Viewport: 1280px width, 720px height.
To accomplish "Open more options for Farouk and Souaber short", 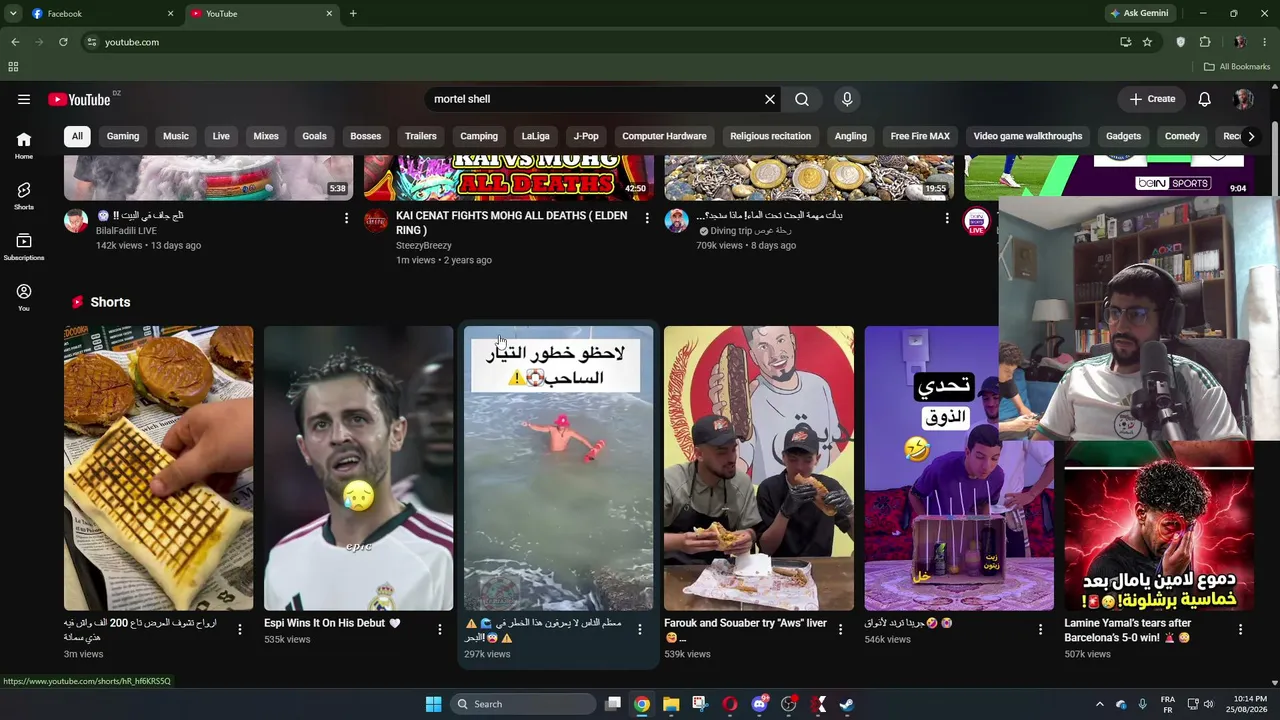I will coord(840,629).
